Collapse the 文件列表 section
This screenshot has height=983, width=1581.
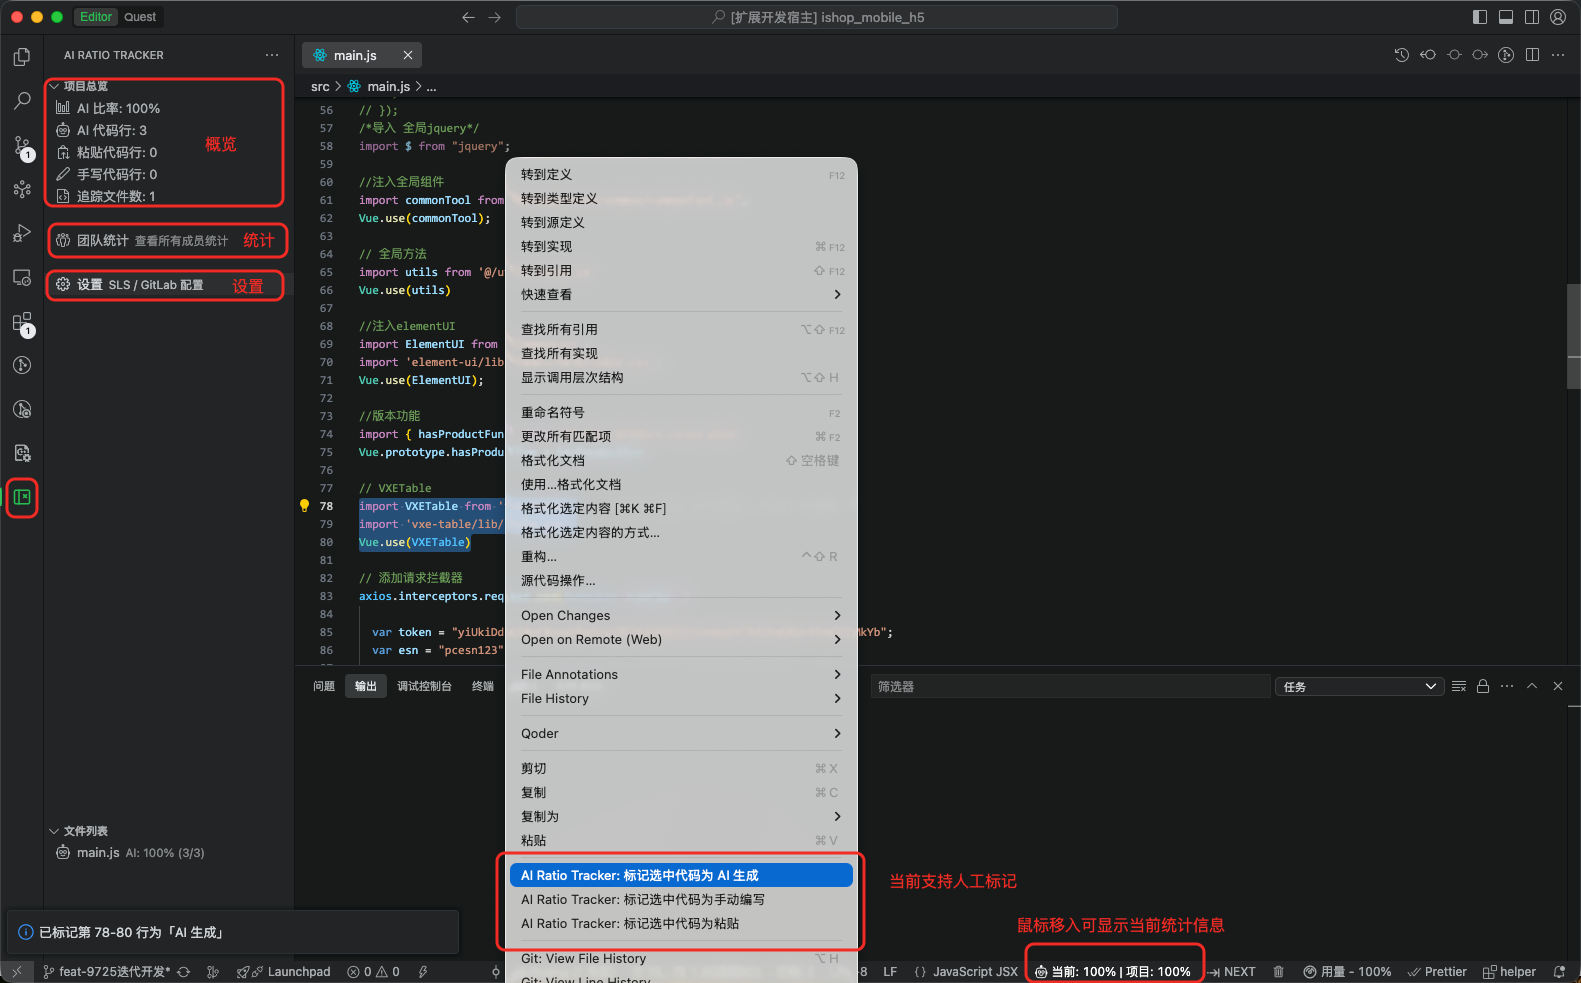55,831
